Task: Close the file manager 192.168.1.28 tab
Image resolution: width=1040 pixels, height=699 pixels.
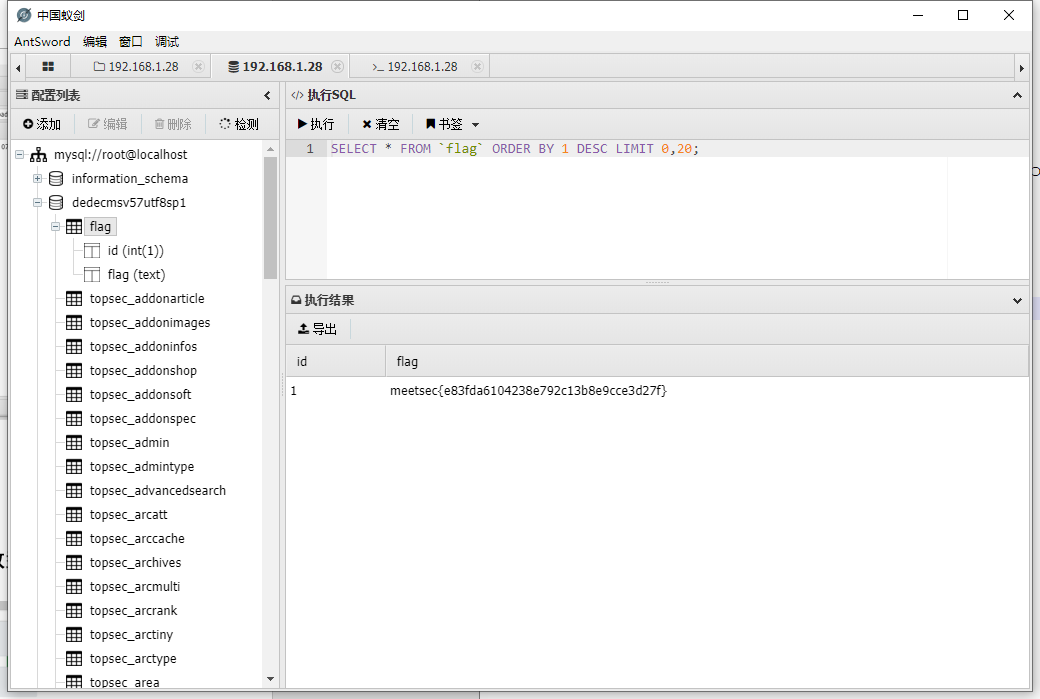Action: [x=198, y=66]
